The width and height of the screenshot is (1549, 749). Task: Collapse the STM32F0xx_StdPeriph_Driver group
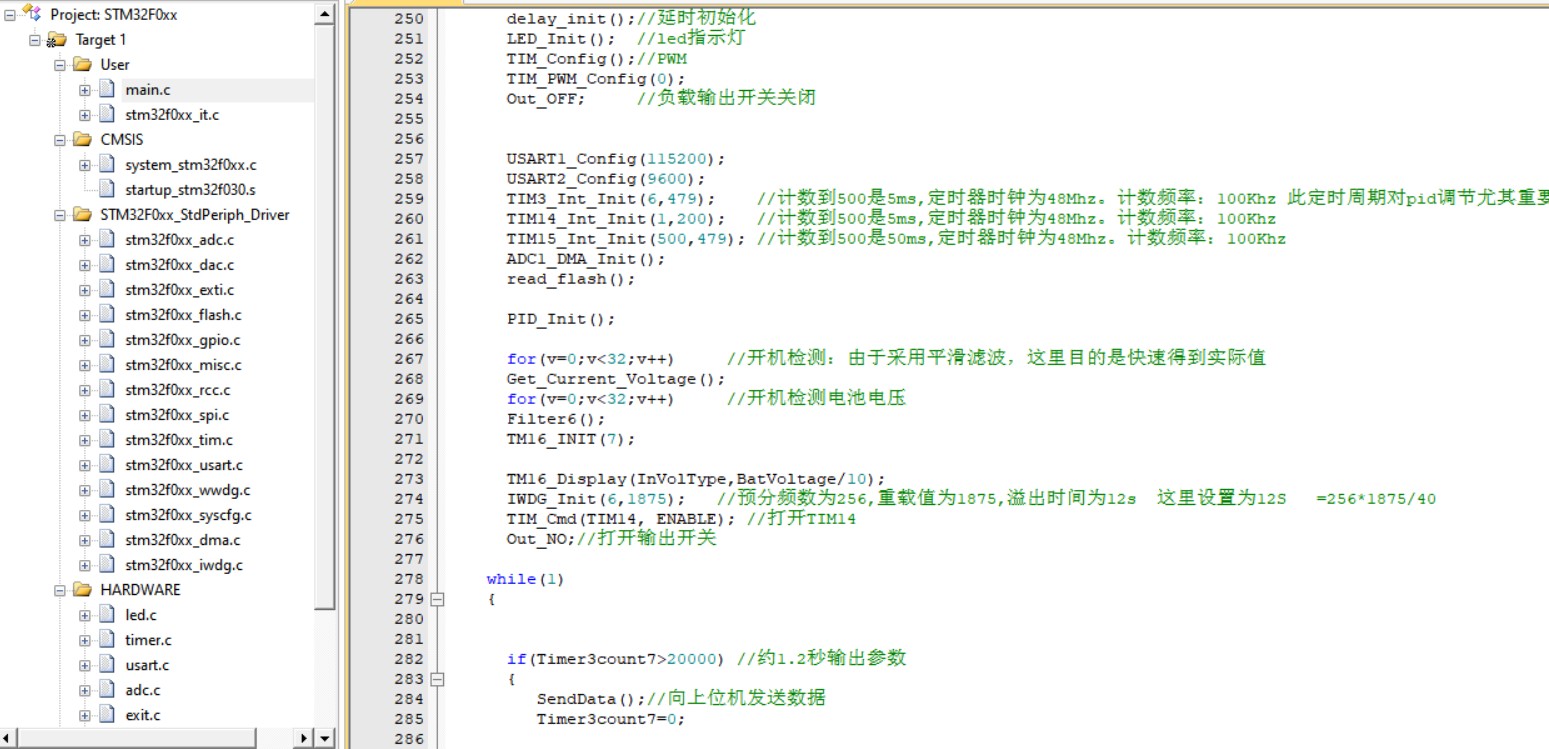(x=60, y=215)
